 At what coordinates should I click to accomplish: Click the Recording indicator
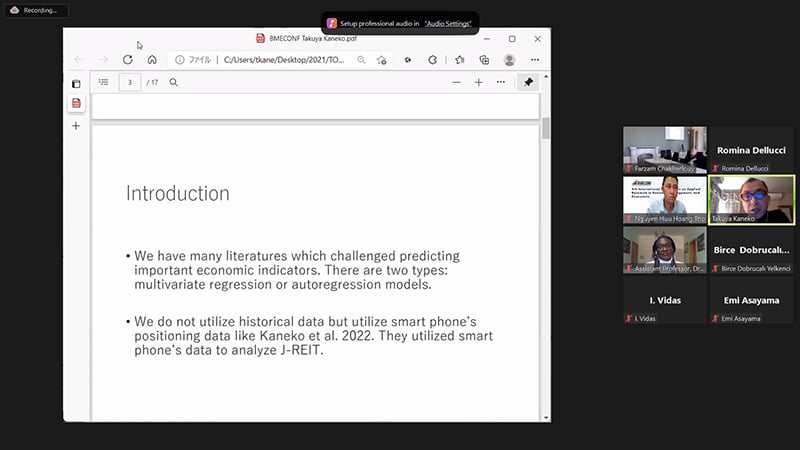pyautogui.click(x=35, y=10)
